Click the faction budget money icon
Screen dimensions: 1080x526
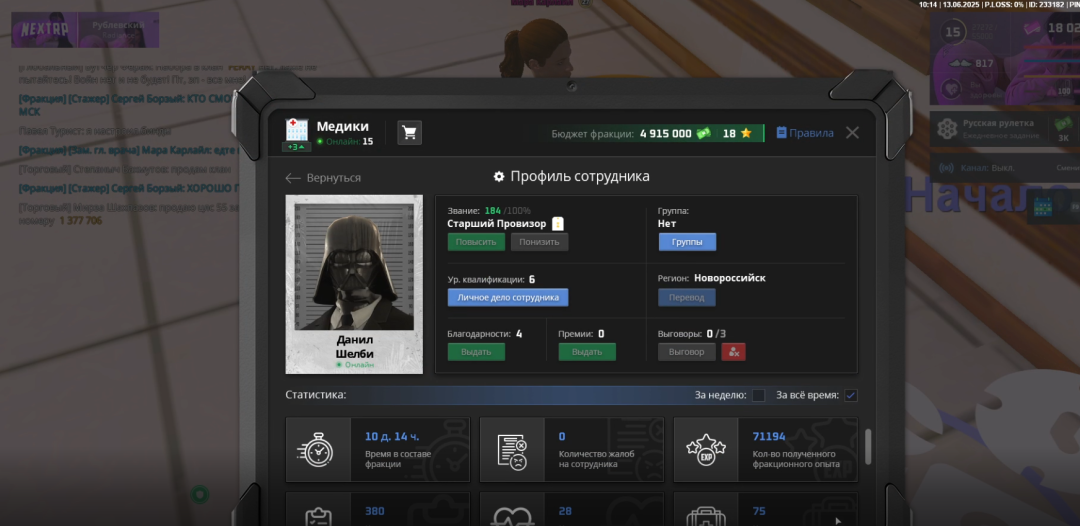(x=703, y=134)
